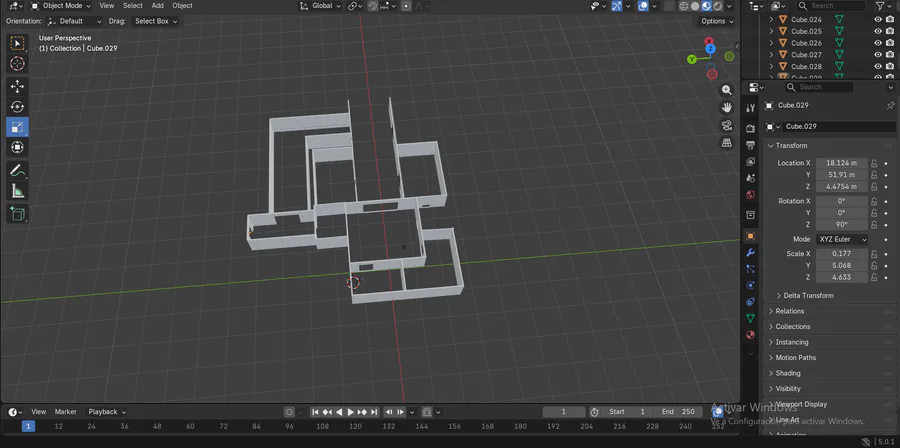The height and width of the screenshot is (448, 900).
Task: Hide Cube.026 in viewport with eye icon
Action: pos(878,43)
